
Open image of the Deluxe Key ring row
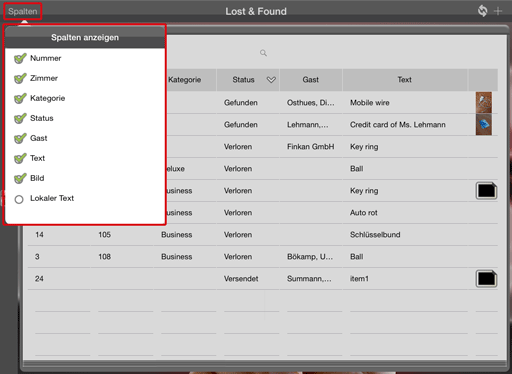(x=486, y=191)
